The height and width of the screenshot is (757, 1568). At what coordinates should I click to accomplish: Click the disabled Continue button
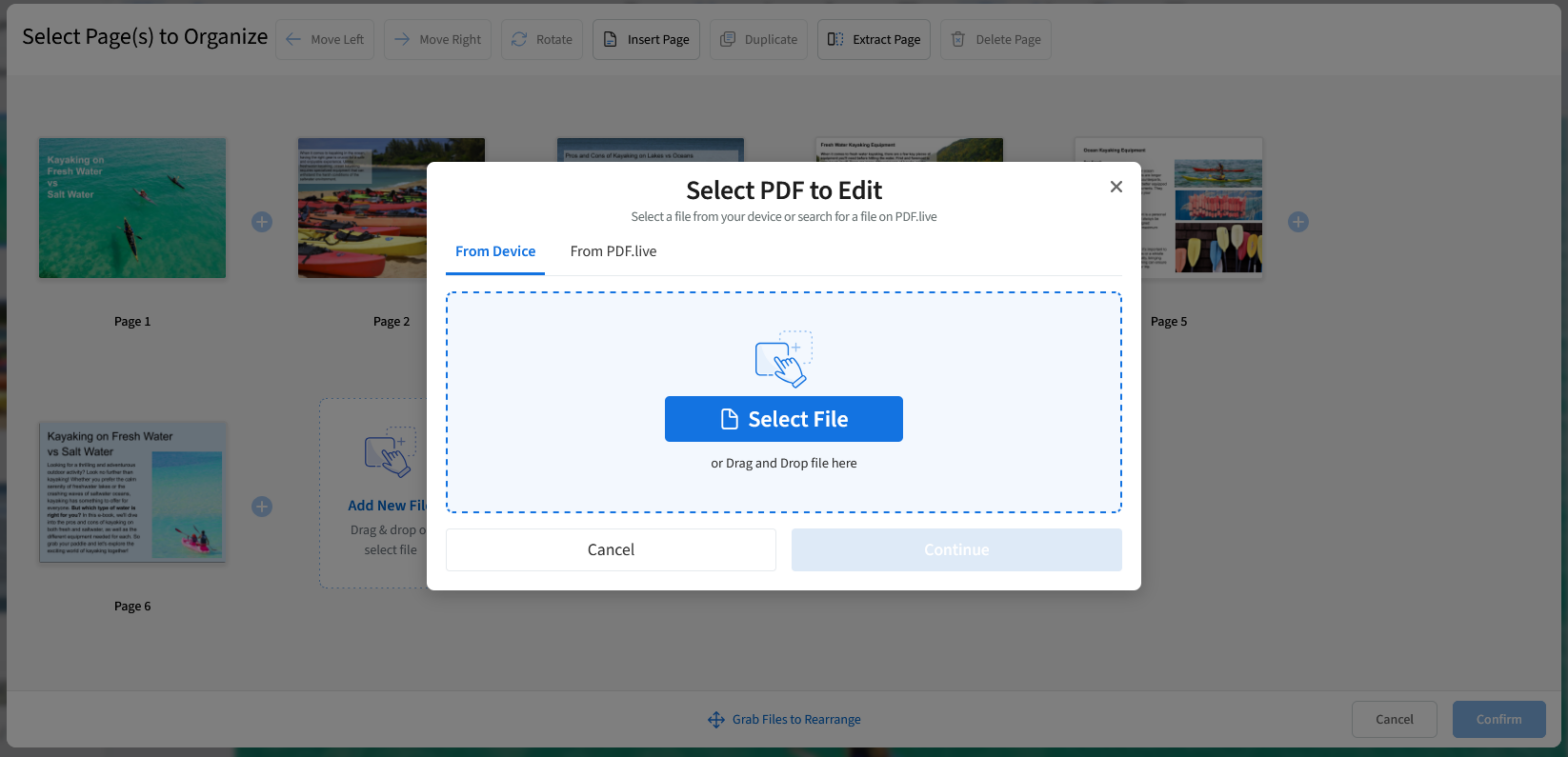pyautogui.click(x=956, y=550)
